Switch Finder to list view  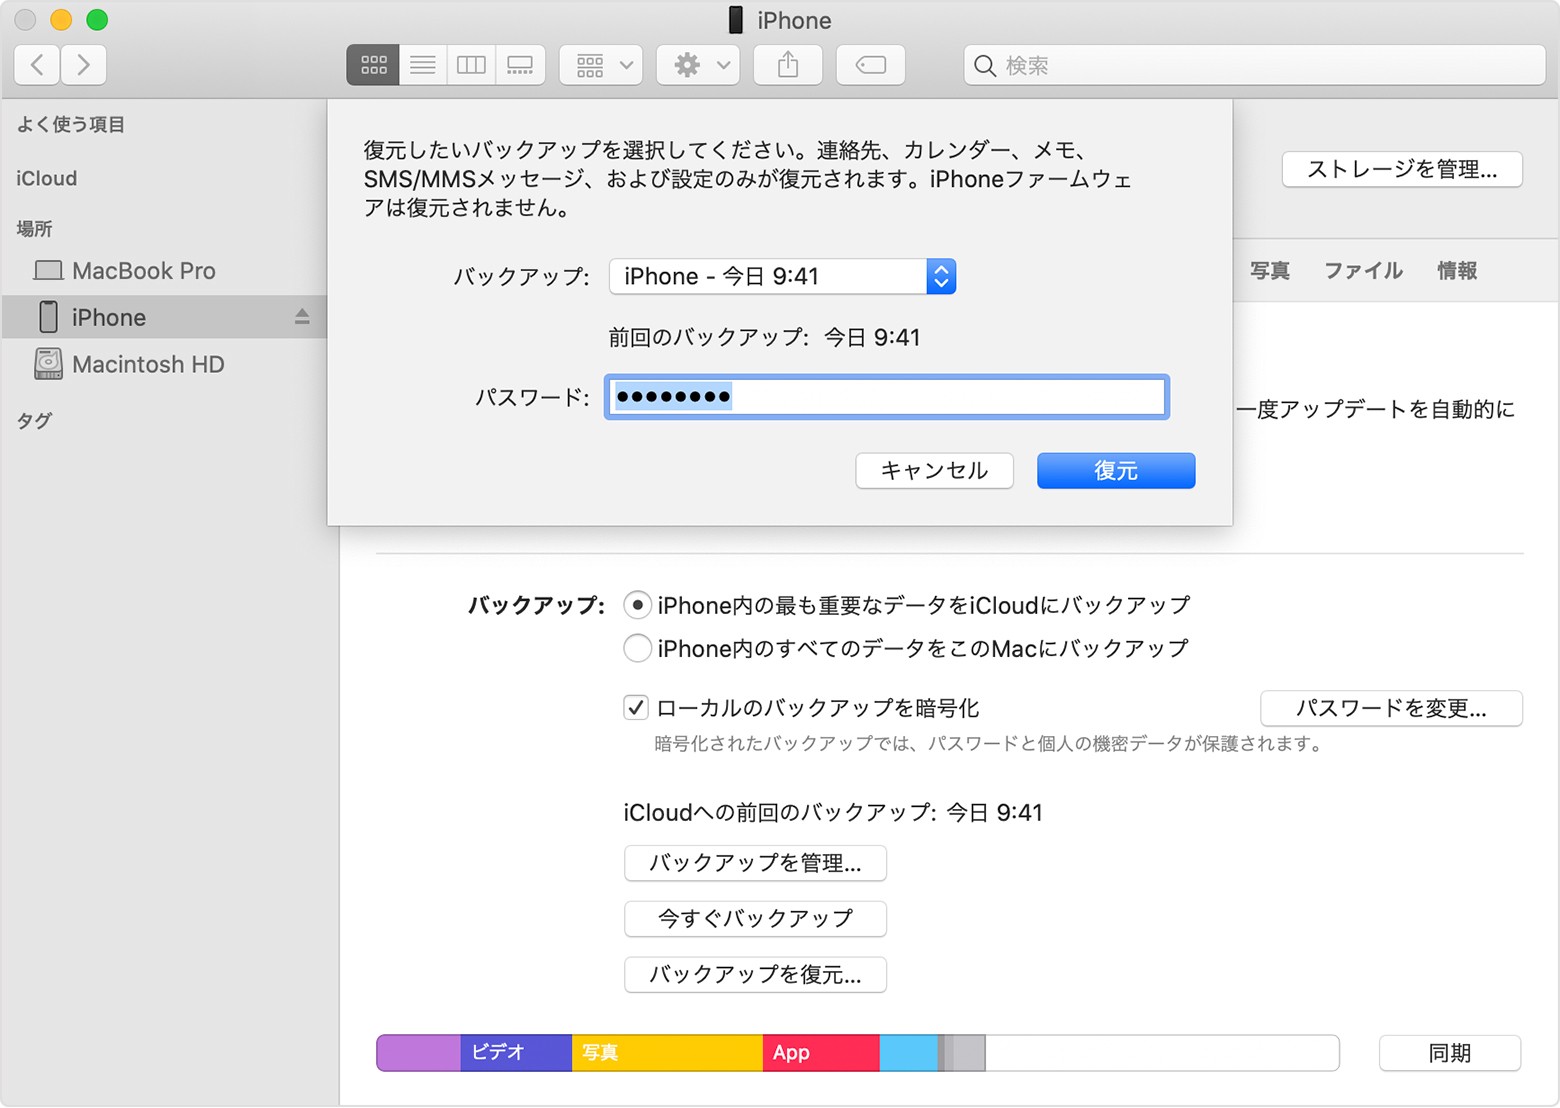pyautogui.click(x=423, y=65)
